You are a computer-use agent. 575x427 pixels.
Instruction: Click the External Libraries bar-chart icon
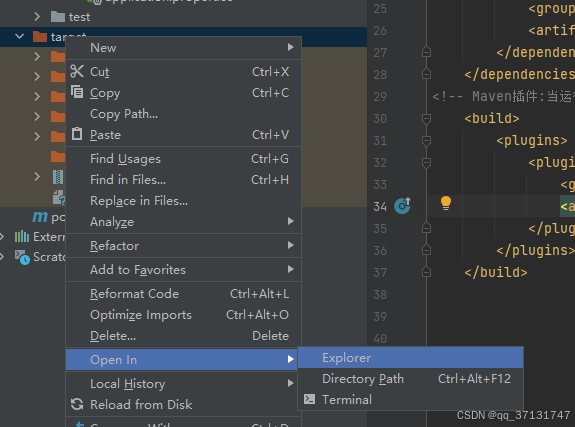22,237
